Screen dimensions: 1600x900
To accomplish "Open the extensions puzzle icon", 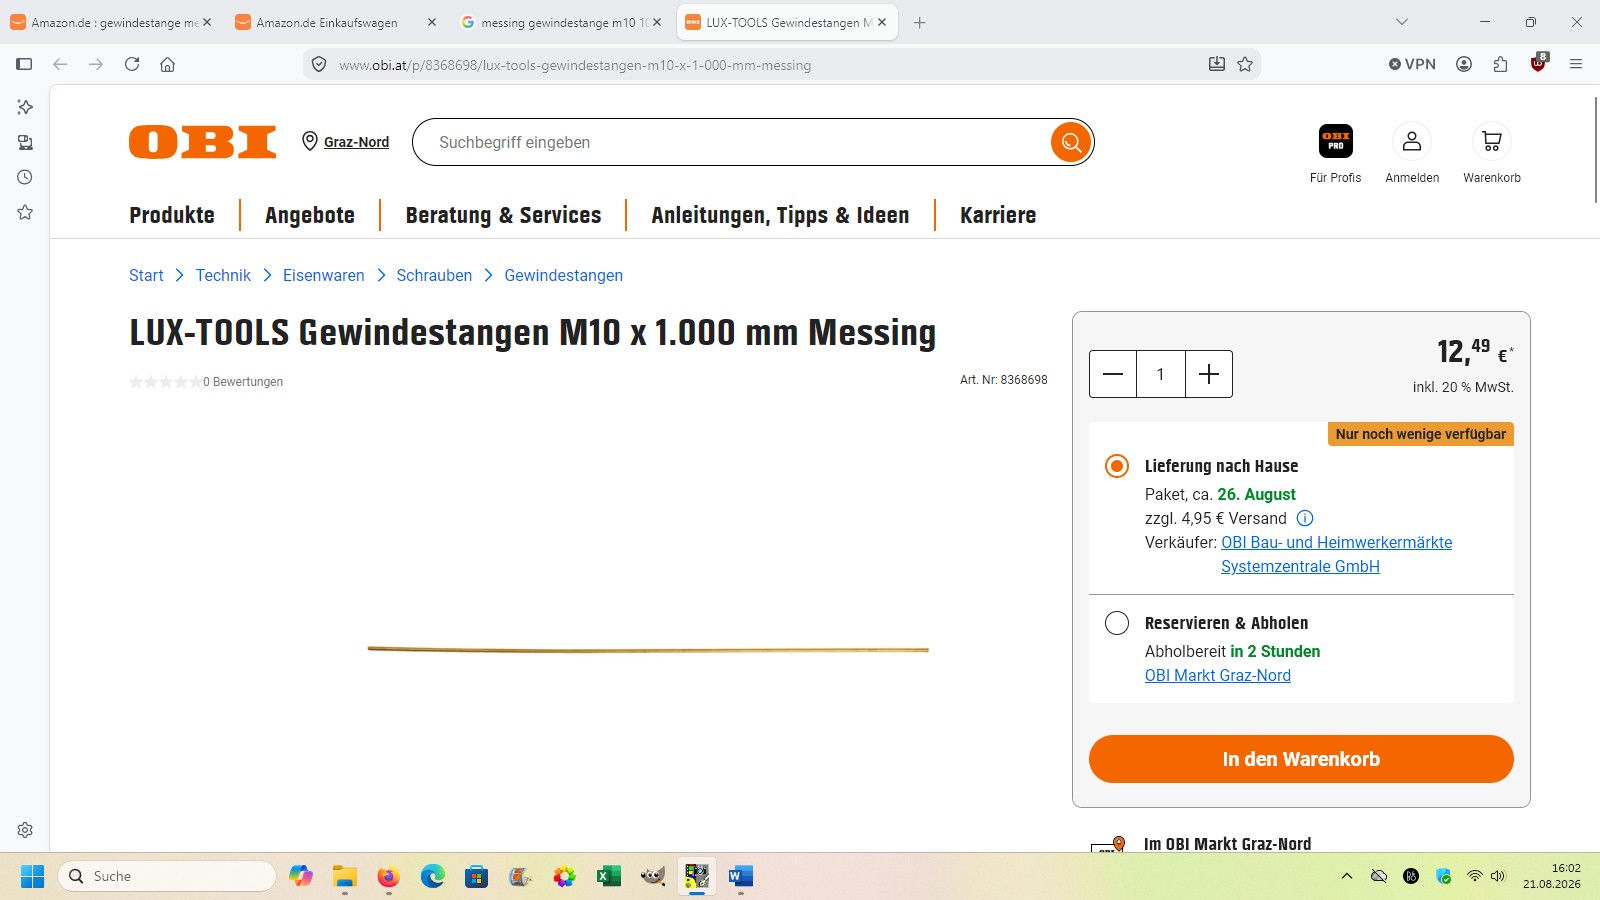I will pyautogui.click(x=1500, y=64).
